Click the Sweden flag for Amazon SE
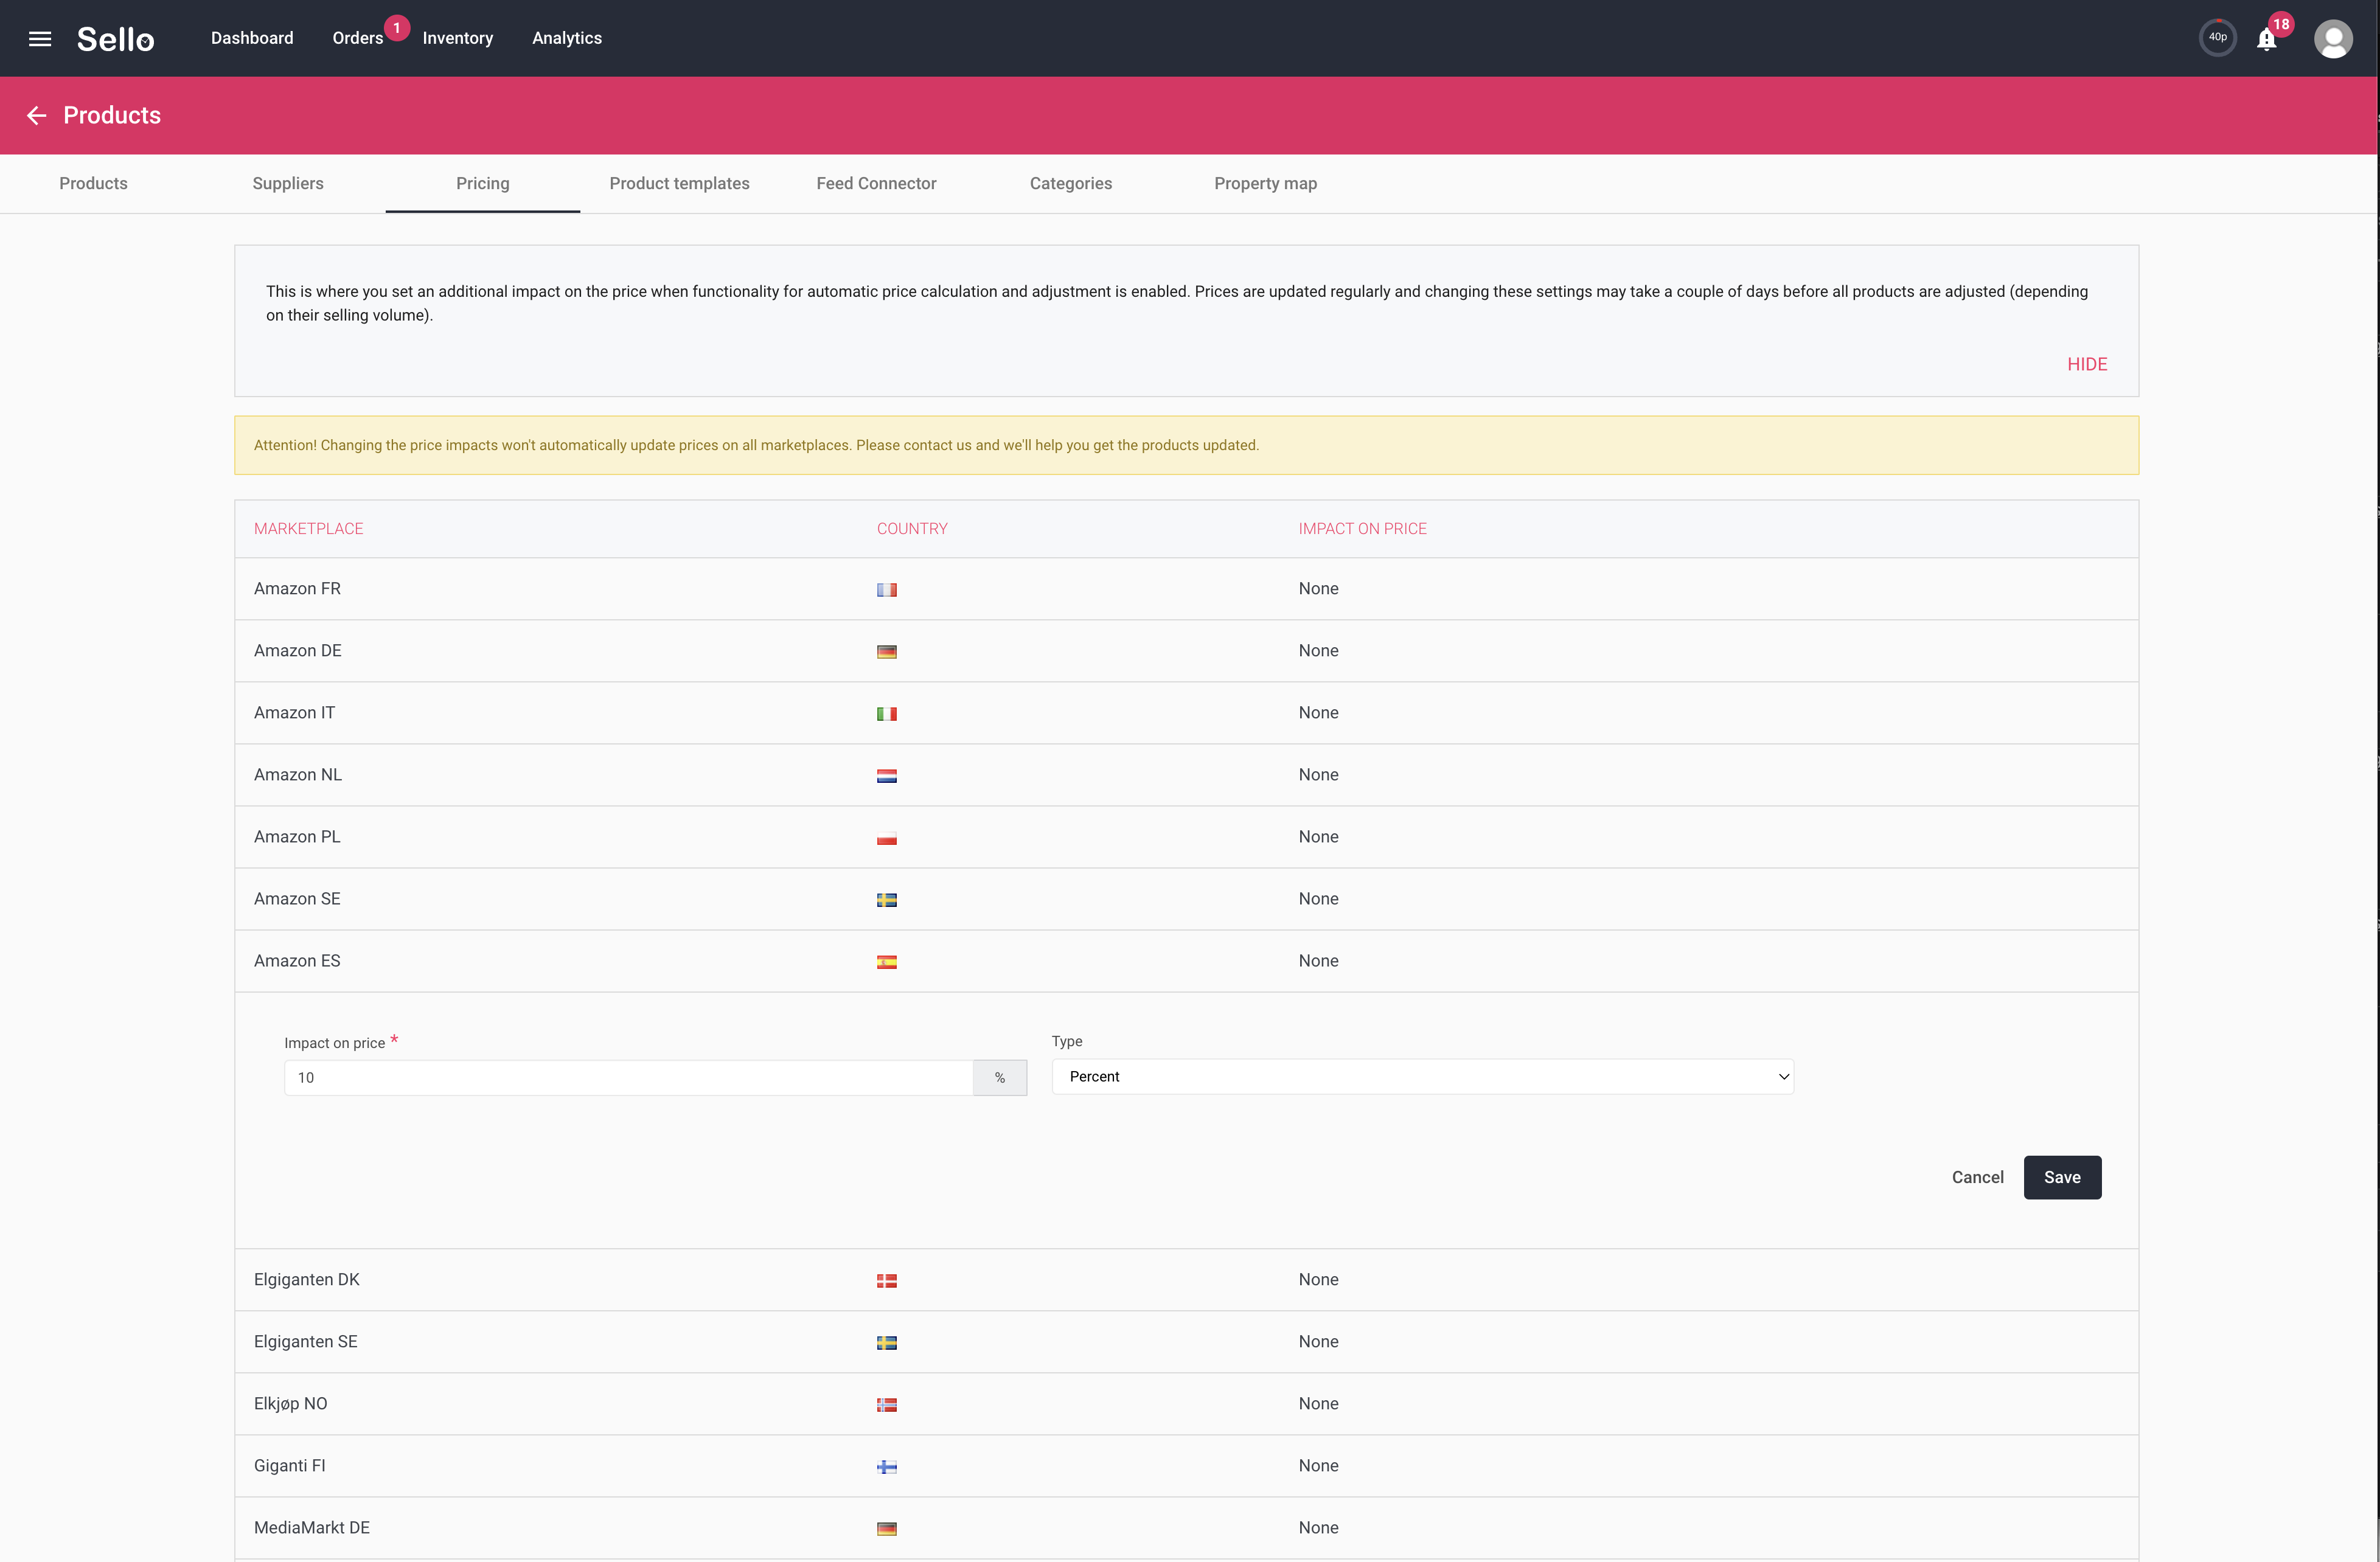This screenshot has height=1562, width=2380. click(x=886, y=900)
